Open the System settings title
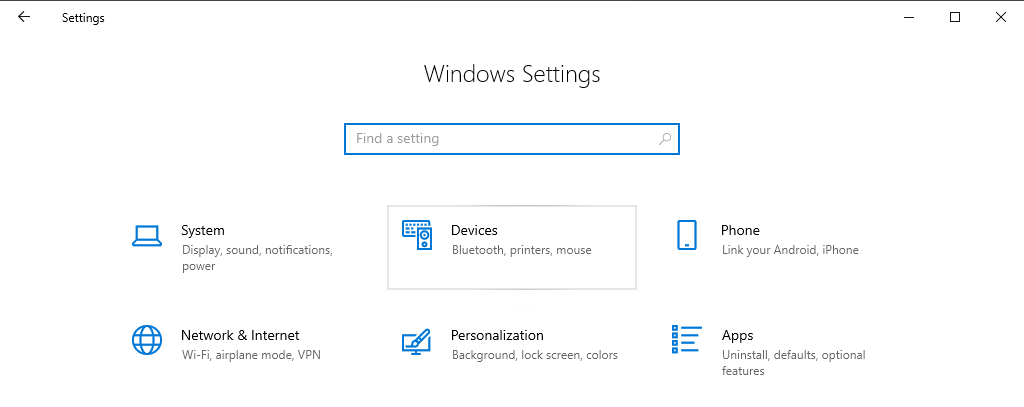This screenshot has width=1024, height=407. click(x=202, y=230)
